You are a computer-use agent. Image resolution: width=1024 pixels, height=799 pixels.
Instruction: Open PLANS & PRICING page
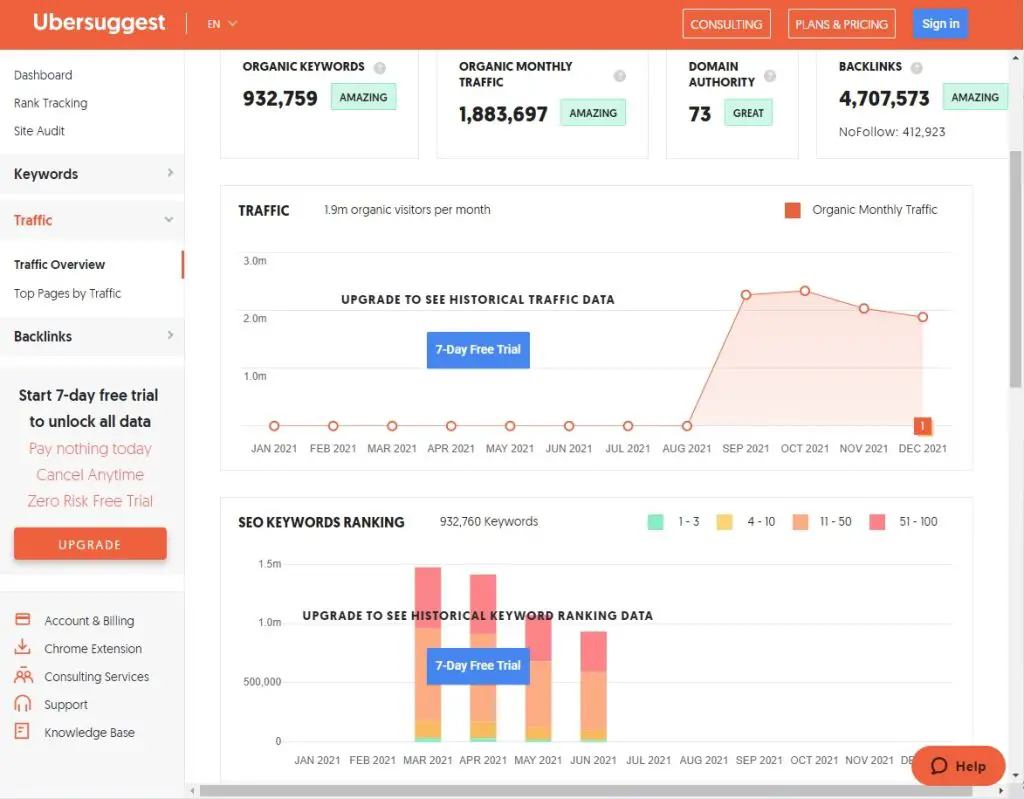pos(841,24)
